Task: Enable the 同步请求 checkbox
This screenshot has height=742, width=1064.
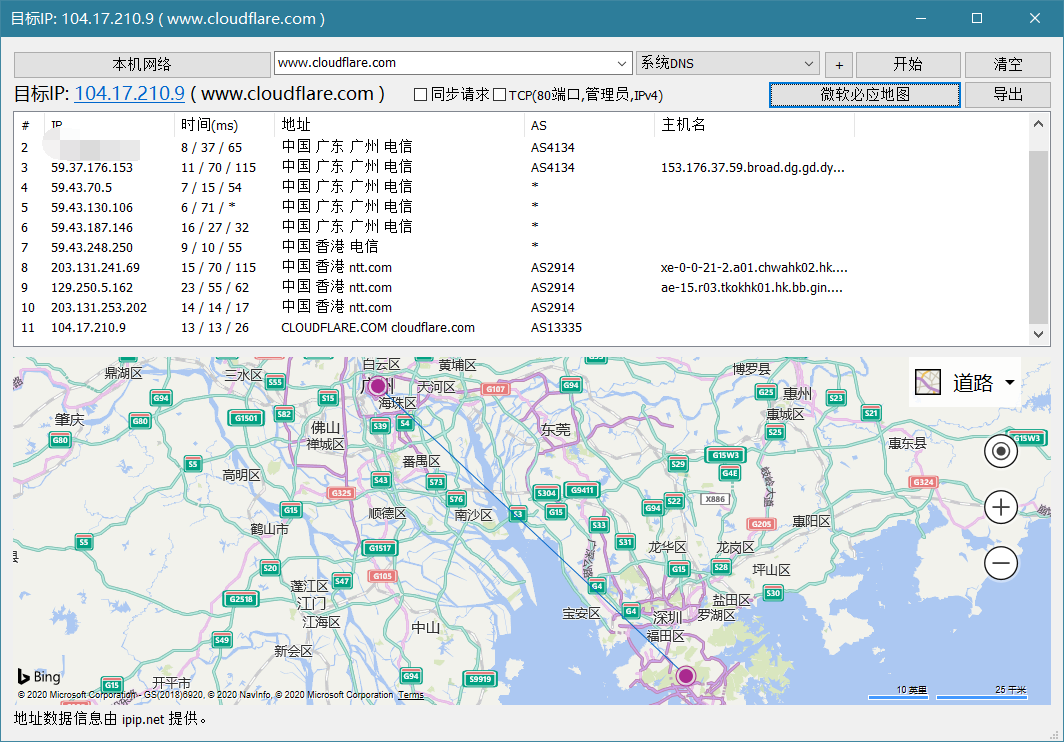Action: 421,95
